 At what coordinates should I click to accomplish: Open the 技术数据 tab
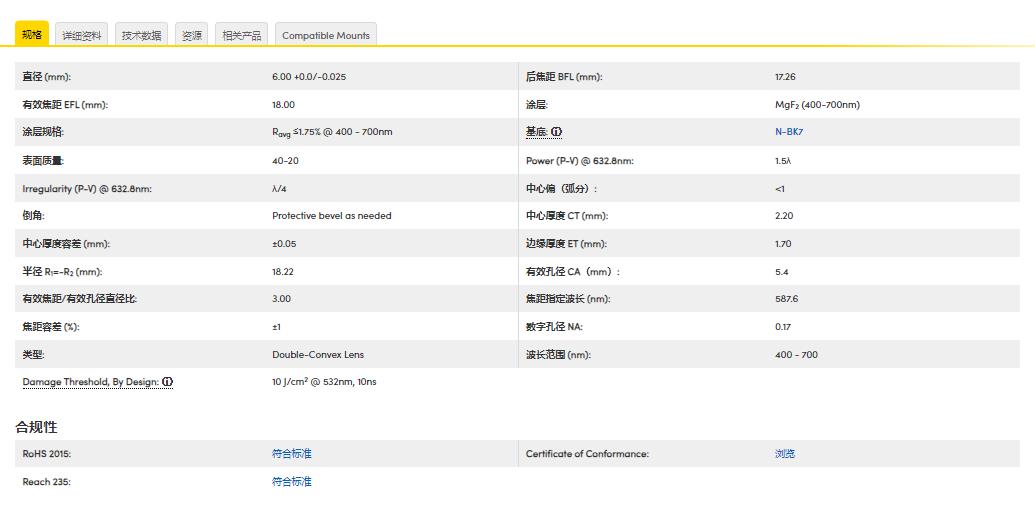(x=141, y=35)
